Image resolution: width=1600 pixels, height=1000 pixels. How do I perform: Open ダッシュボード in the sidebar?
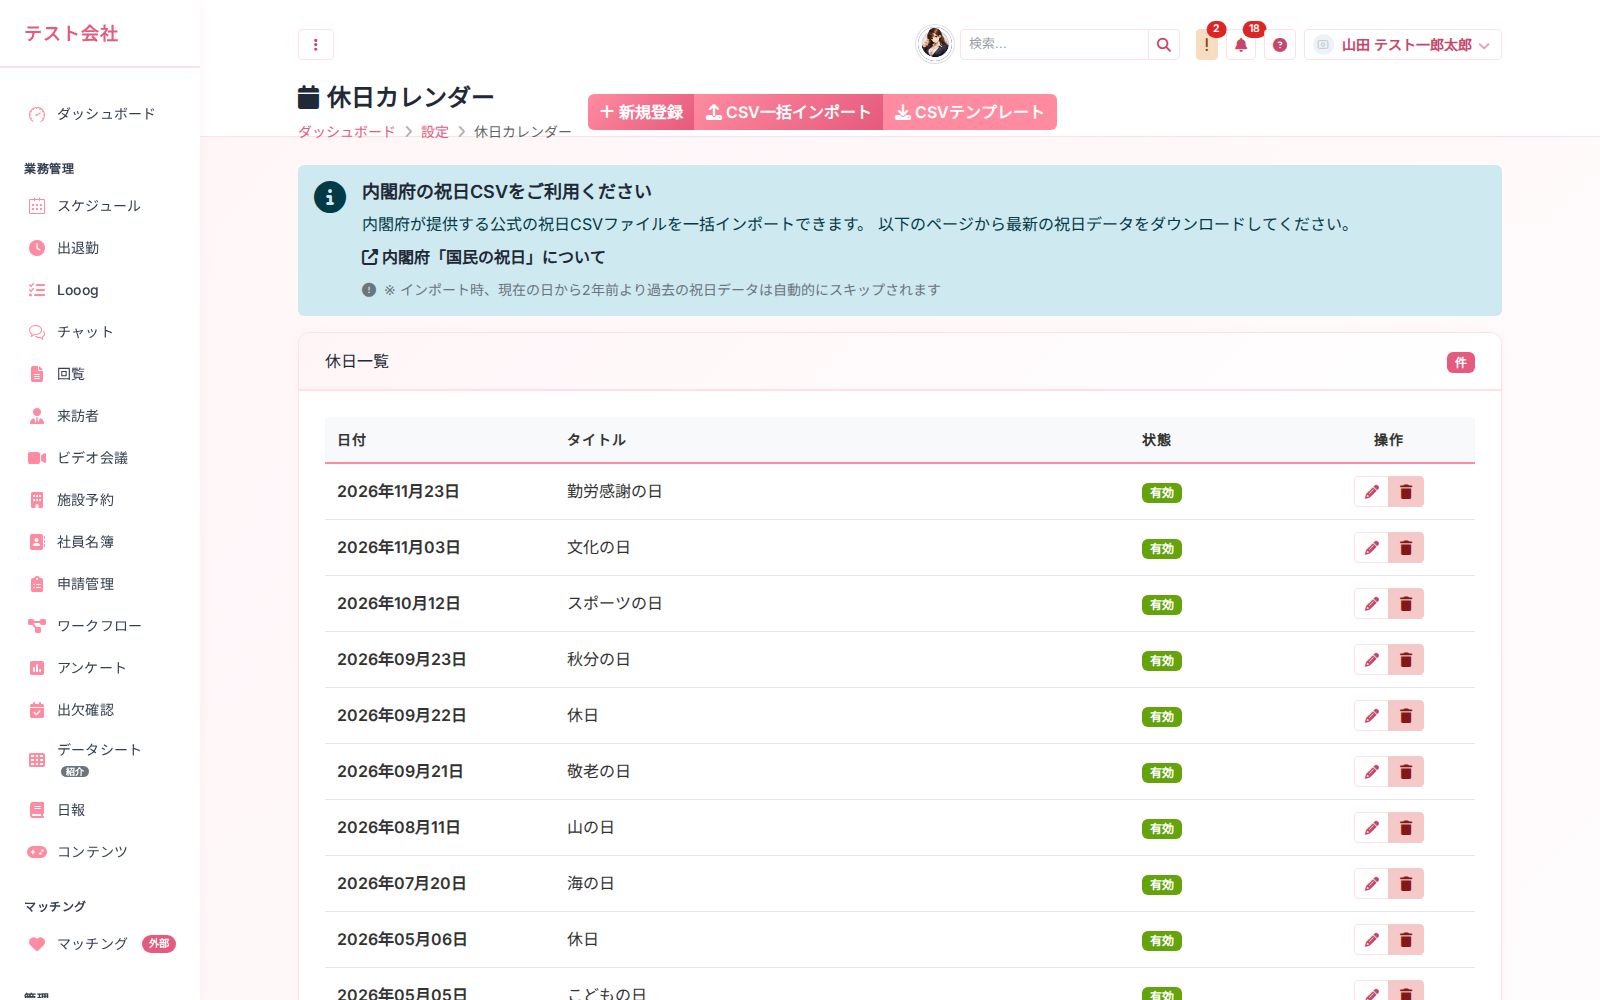100,114
